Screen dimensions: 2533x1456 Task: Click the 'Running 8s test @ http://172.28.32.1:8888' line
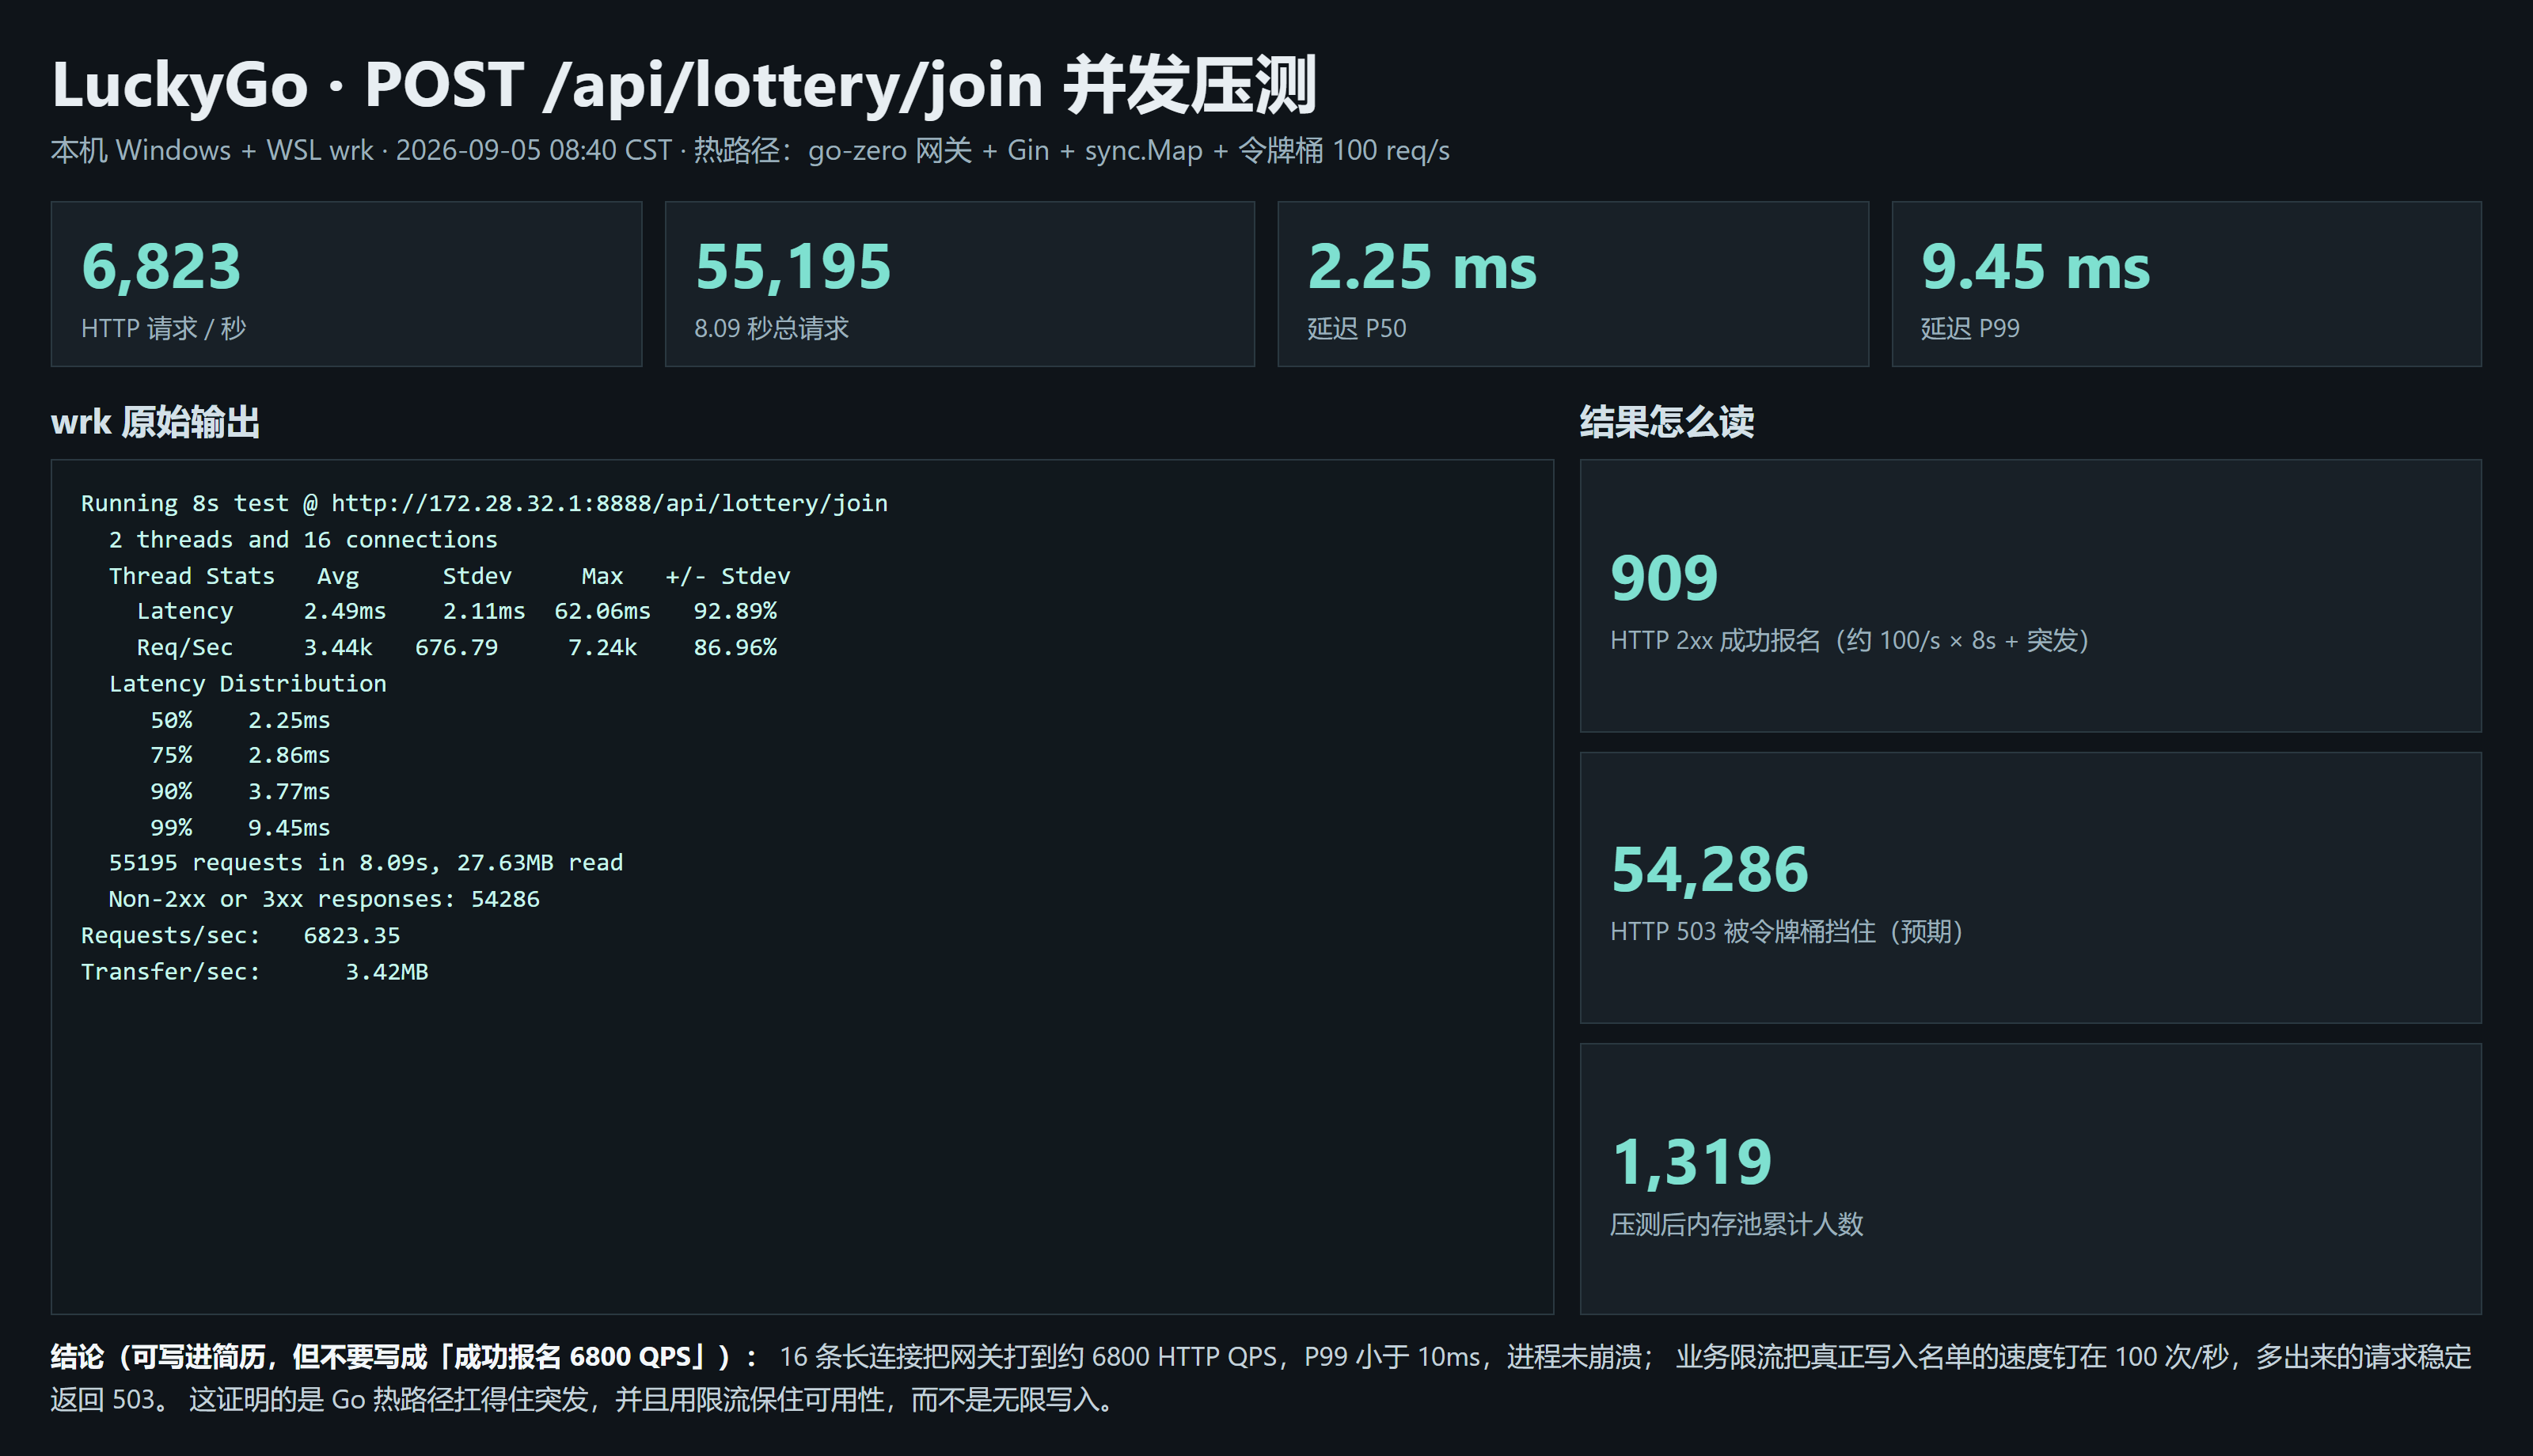(x=484, y=503)
